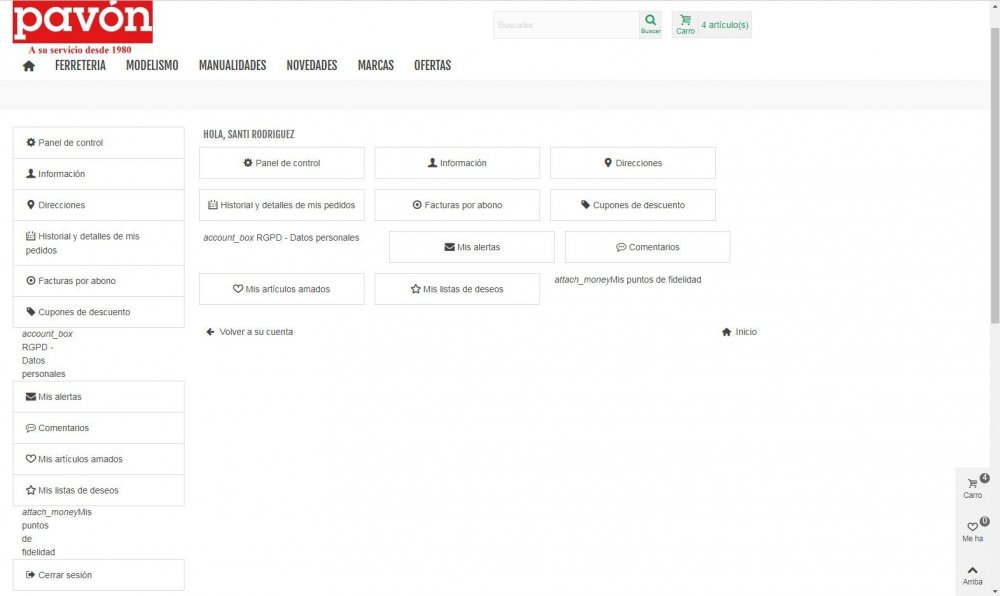Click the pin icon in sidebar Direcciones

(x=31, y=205)
